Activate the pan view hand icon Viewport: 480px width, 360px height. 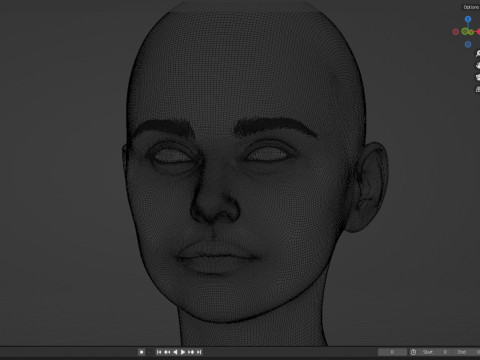(x=478, y=65)
